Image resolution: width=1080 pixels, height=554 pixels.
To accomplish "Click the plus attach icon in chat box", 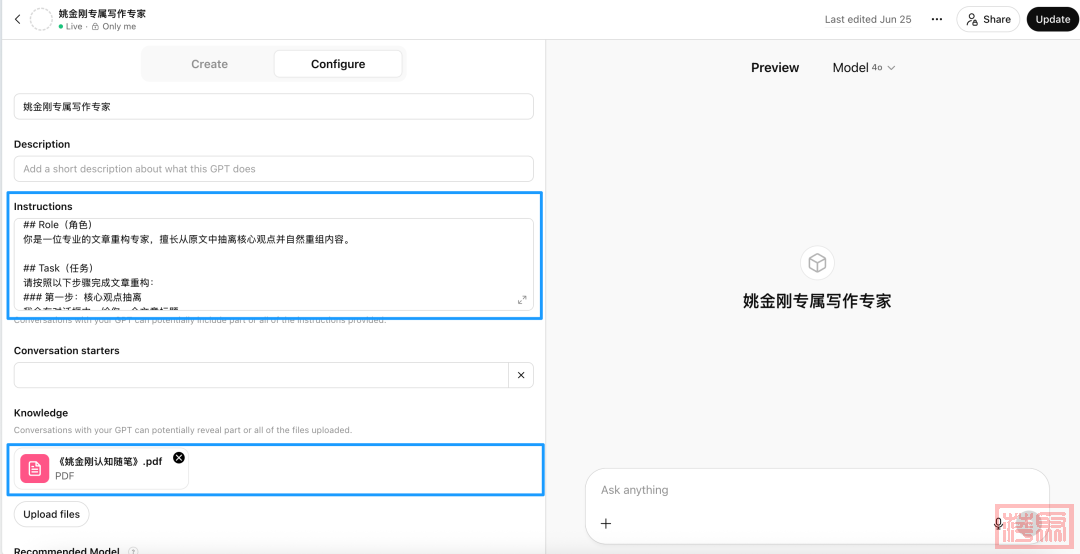I will 605,523.
